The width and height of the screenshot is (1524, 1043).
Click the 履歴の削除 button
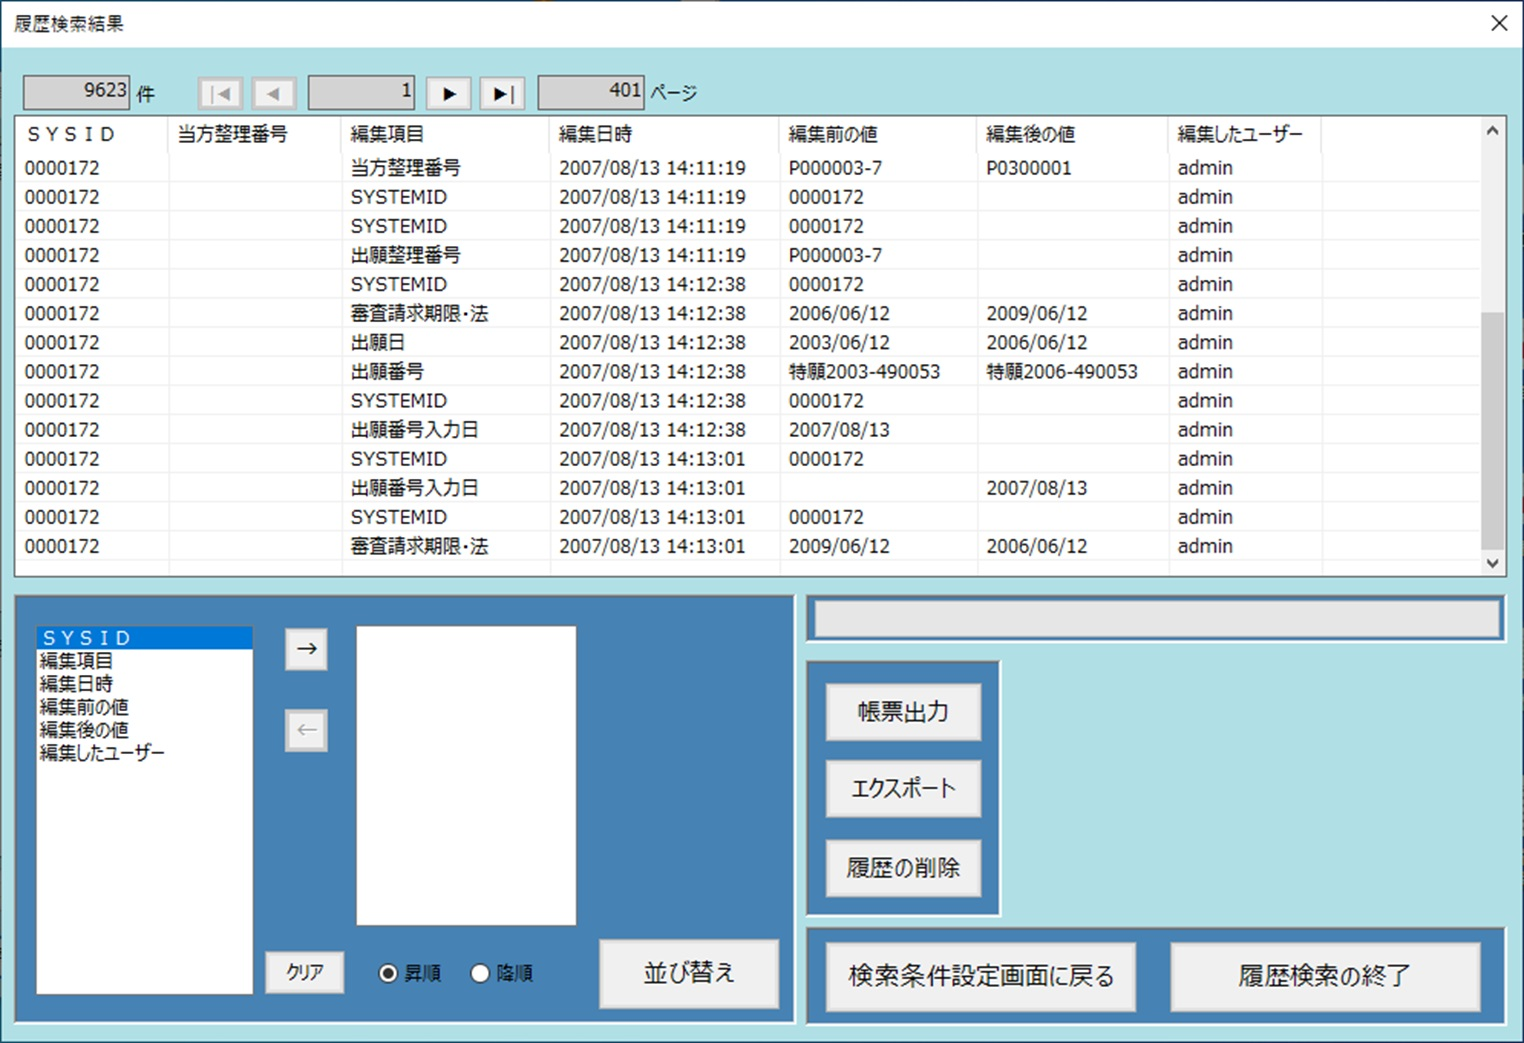pyautogui.click(x=903, y=868)
